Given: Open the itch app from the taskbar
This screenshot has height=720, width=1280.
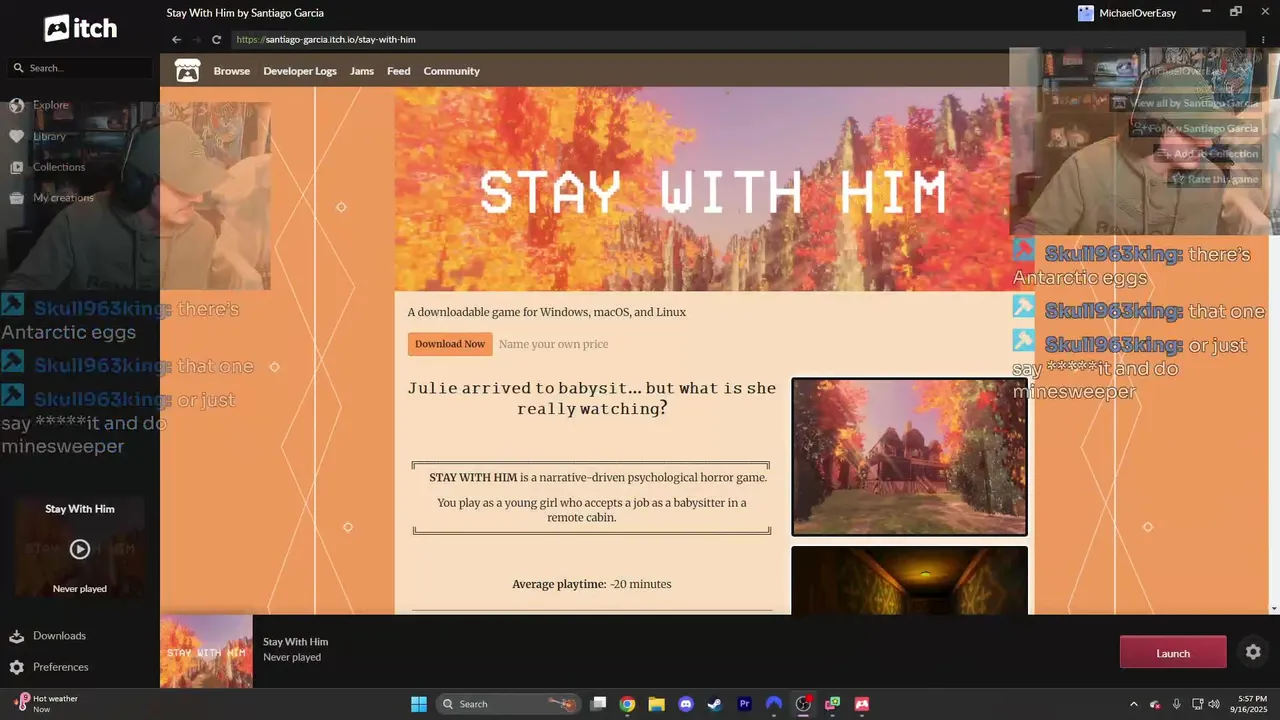Looking at the screenshot, I should (x=862, y=704).
